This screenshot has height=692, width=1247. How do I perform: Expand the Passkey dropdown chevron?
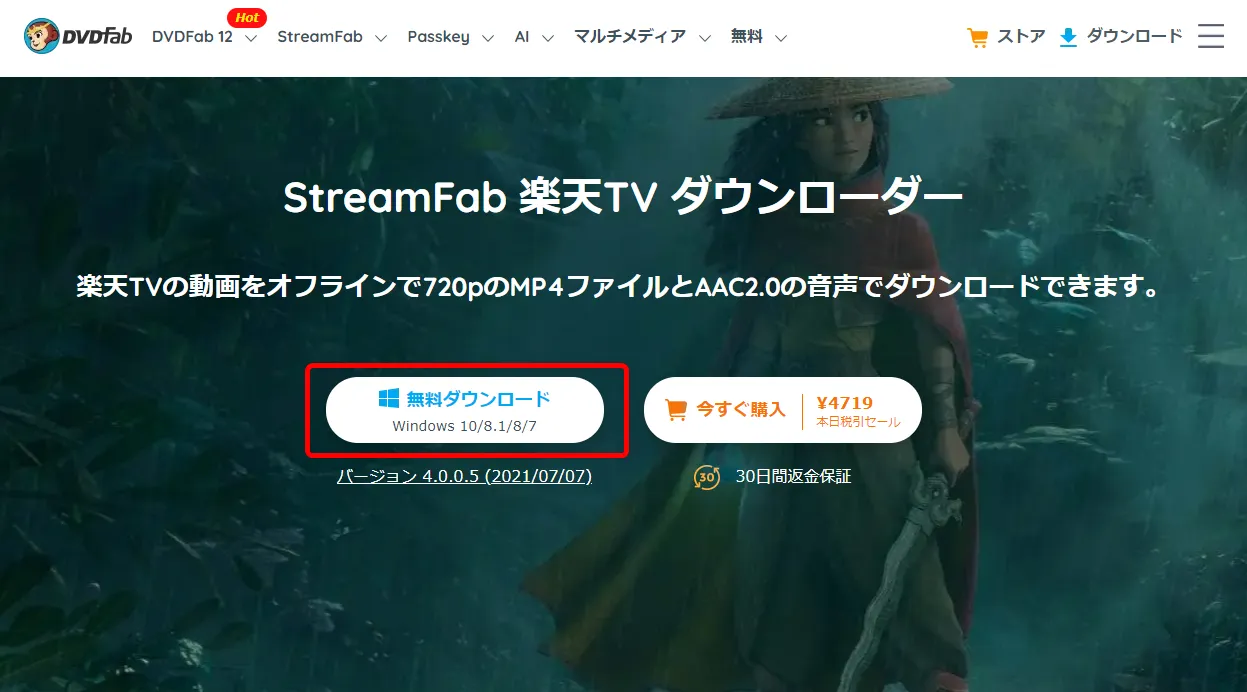click(x=488, y=38)
